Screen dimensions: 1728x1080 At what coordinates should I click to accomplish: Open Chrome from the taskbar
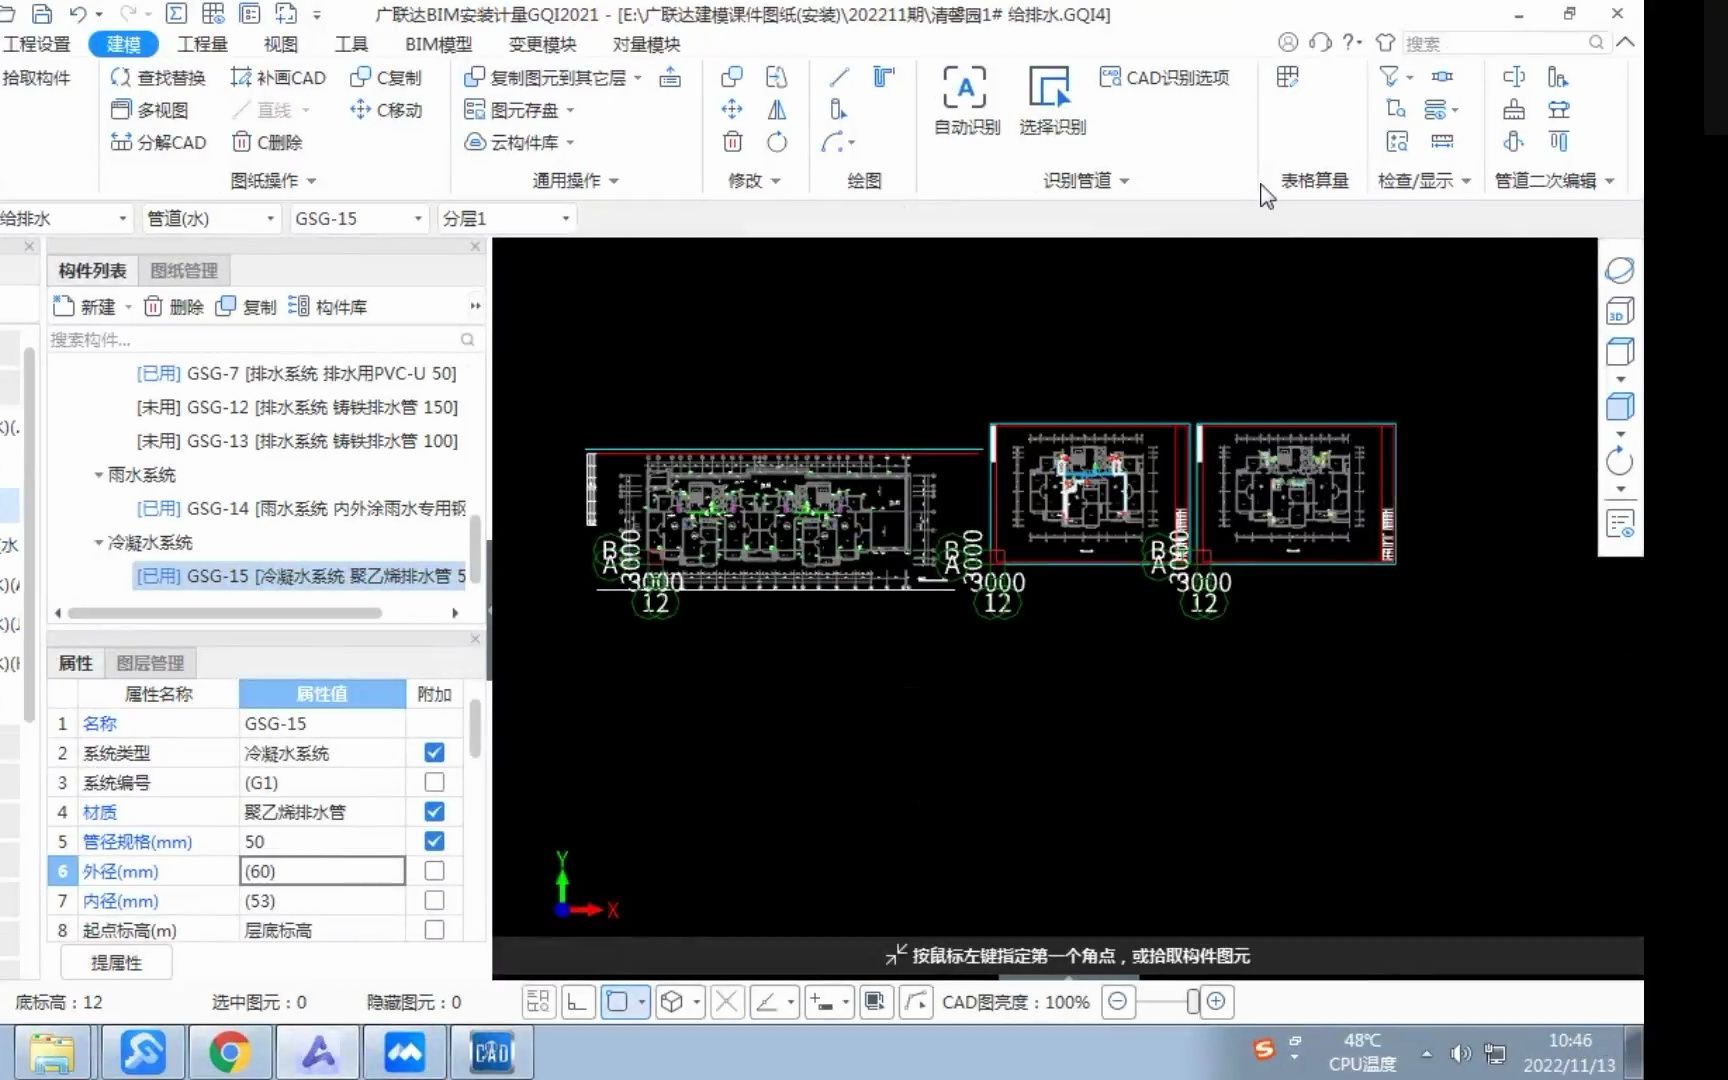[x=229, y=1052]
